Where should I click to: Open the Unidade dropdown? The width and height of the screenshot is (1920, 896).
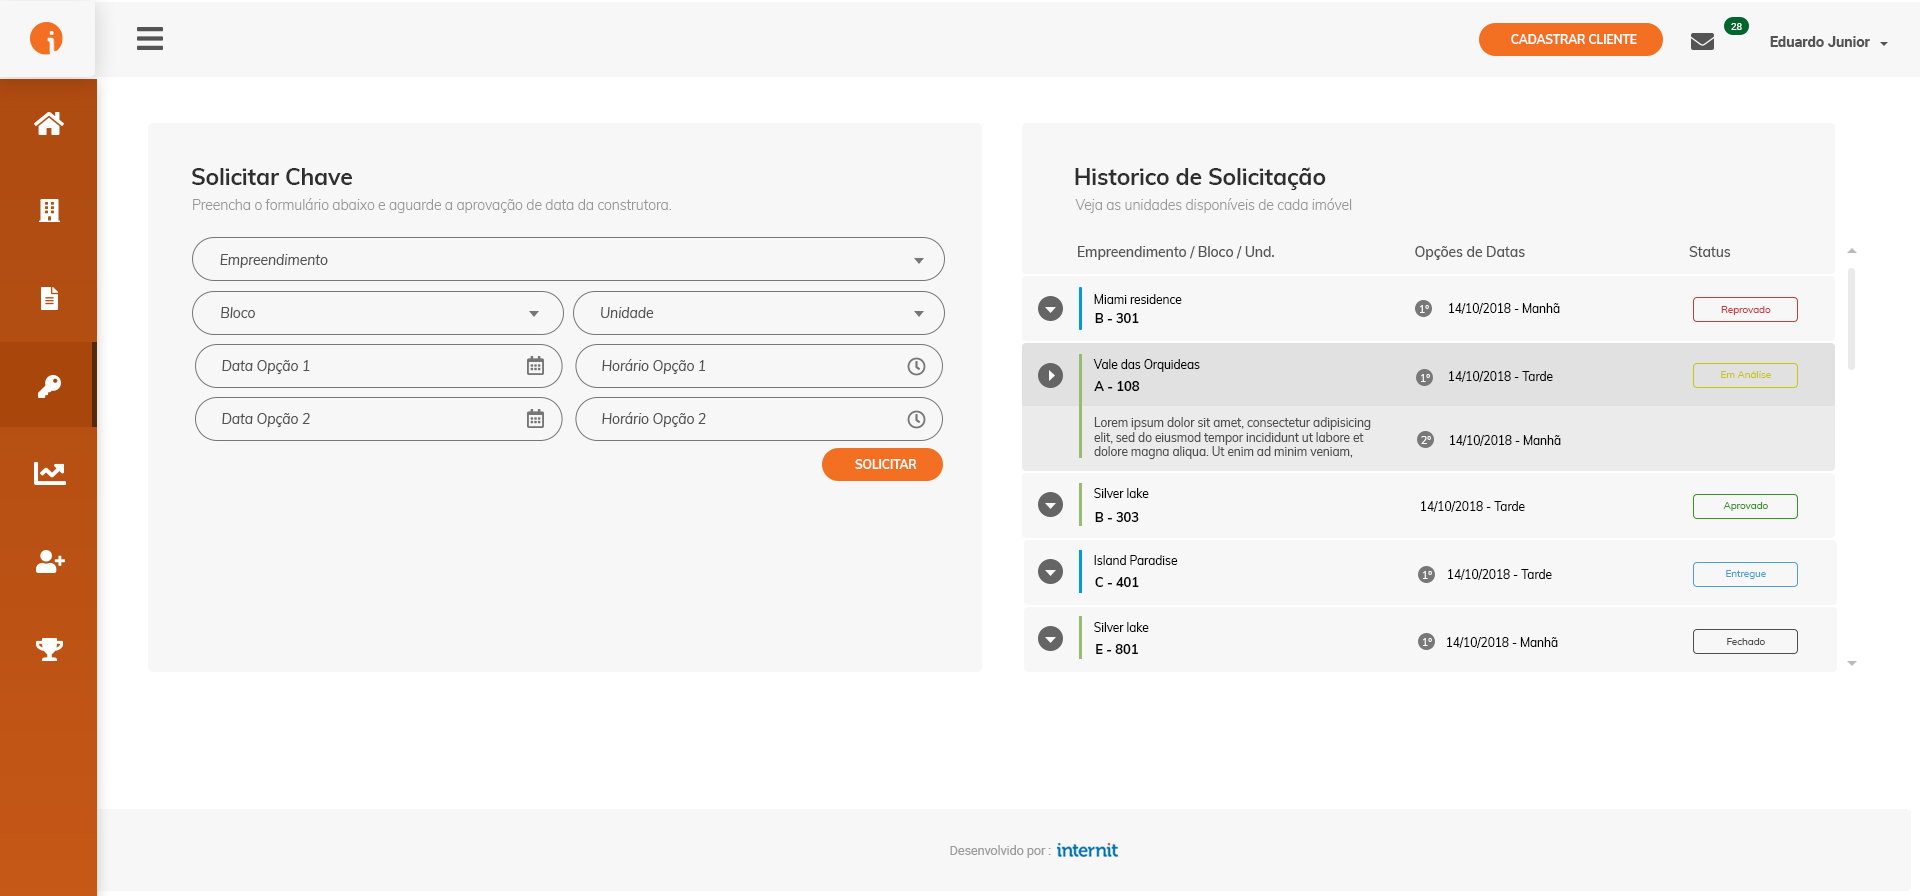(758, 313)
